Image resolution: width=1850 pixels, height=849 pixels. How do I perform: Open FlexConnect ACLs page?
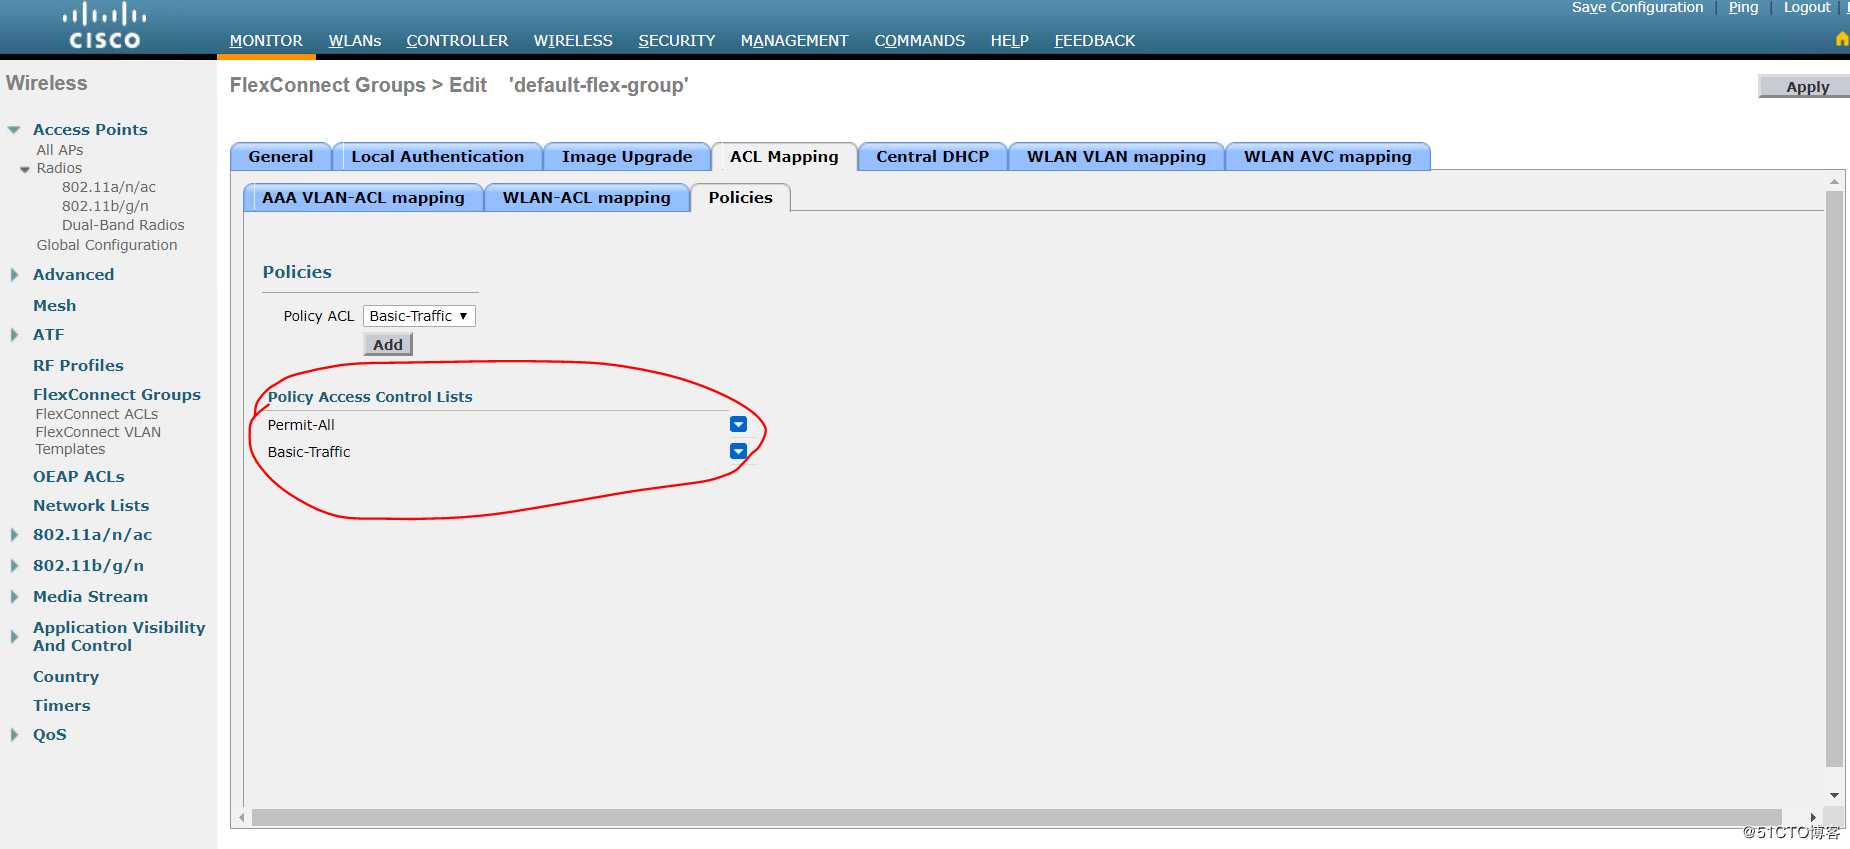tap(97, 414)
